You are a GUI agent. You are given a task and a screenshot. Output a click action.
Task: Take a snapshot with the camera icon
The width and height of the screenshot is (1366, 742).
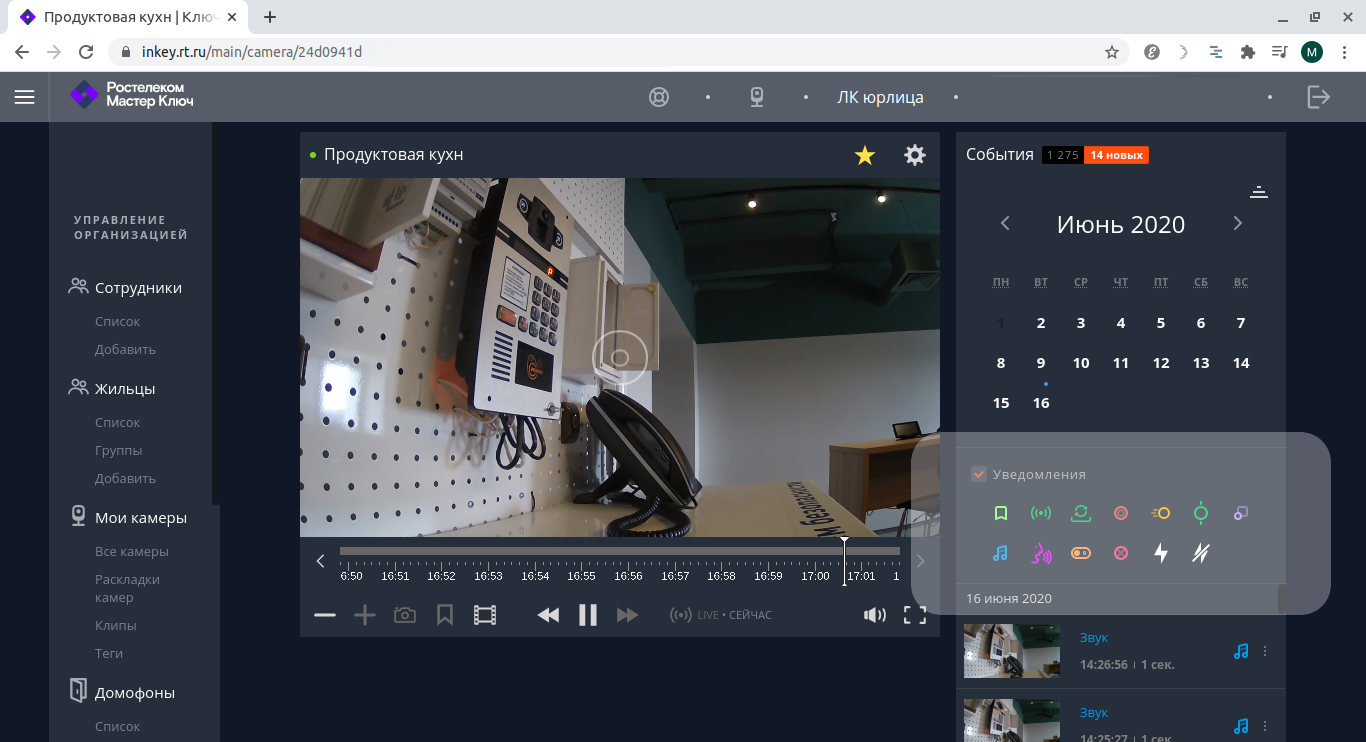point(405,615)
